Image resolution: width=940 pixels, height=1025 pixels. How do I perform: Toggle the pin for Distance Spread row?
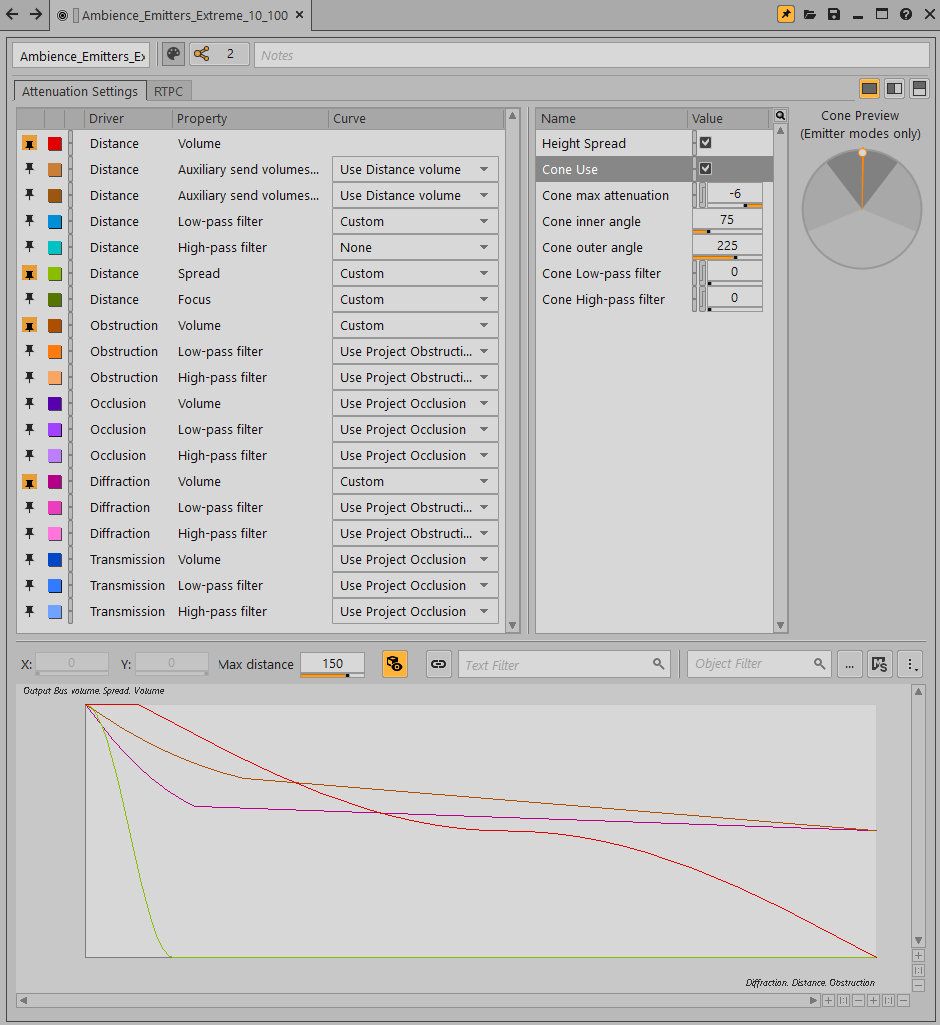point(29,273)
